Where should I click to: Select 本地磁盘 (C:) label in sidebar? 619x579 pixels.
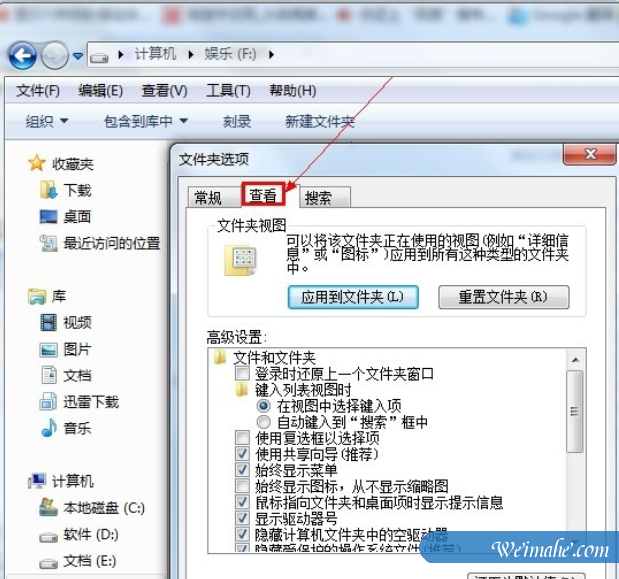[104, 508]
